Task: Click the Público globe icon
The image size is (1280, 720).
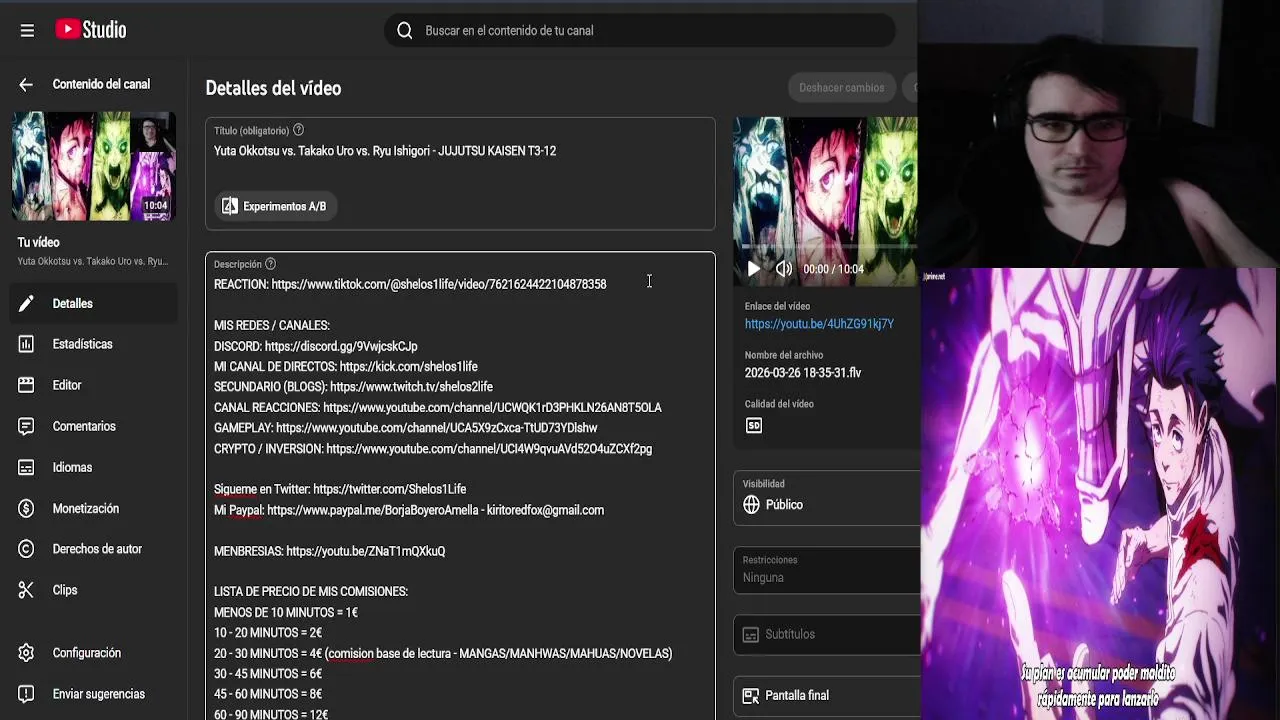Action: (752, 505)
